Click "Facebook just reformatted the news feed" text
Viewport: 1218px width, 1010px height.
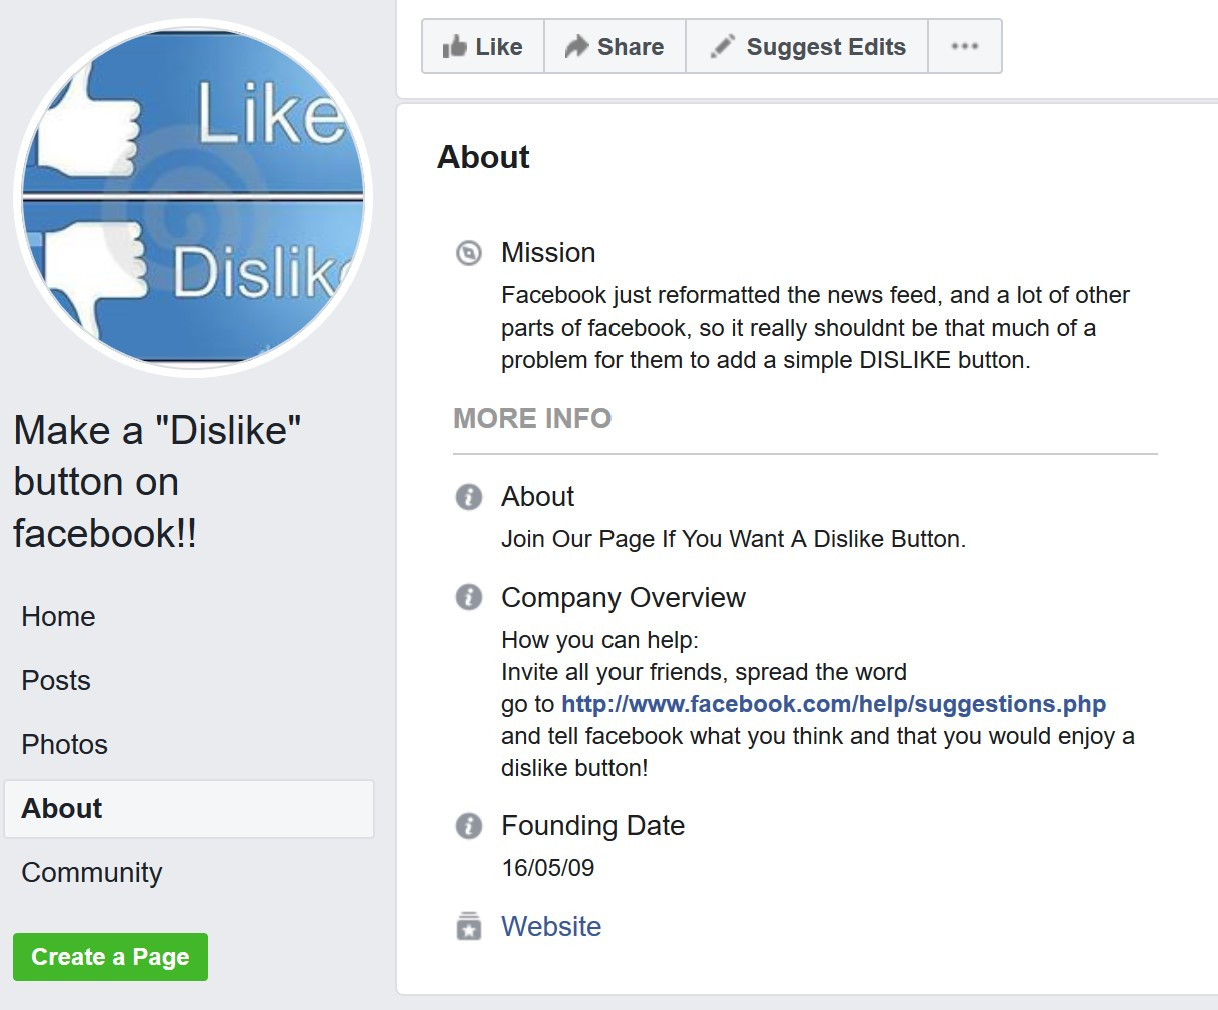(x=720, y=295)
